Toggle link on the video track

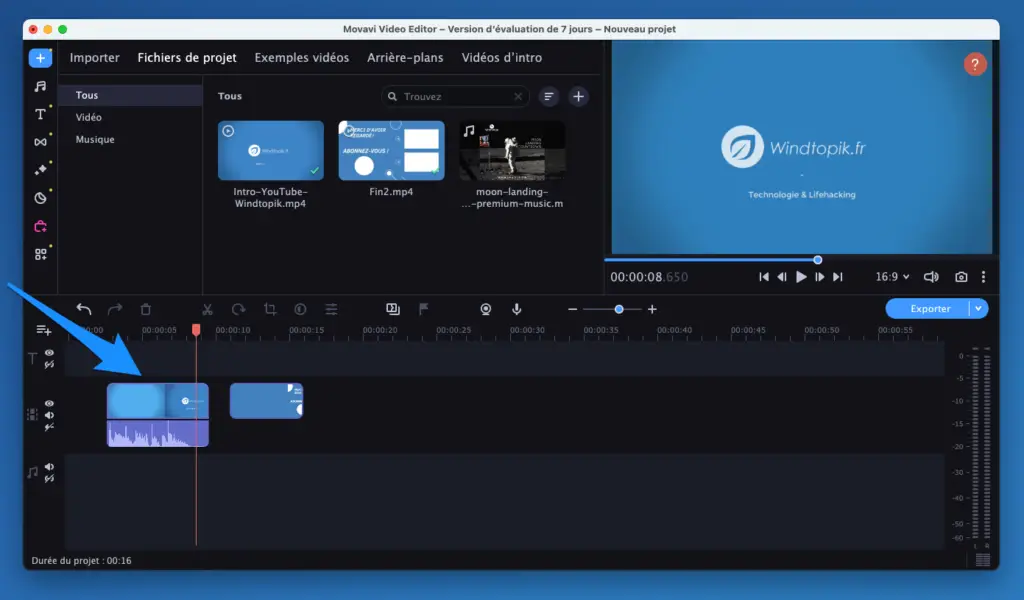click(x=50, y=427)
